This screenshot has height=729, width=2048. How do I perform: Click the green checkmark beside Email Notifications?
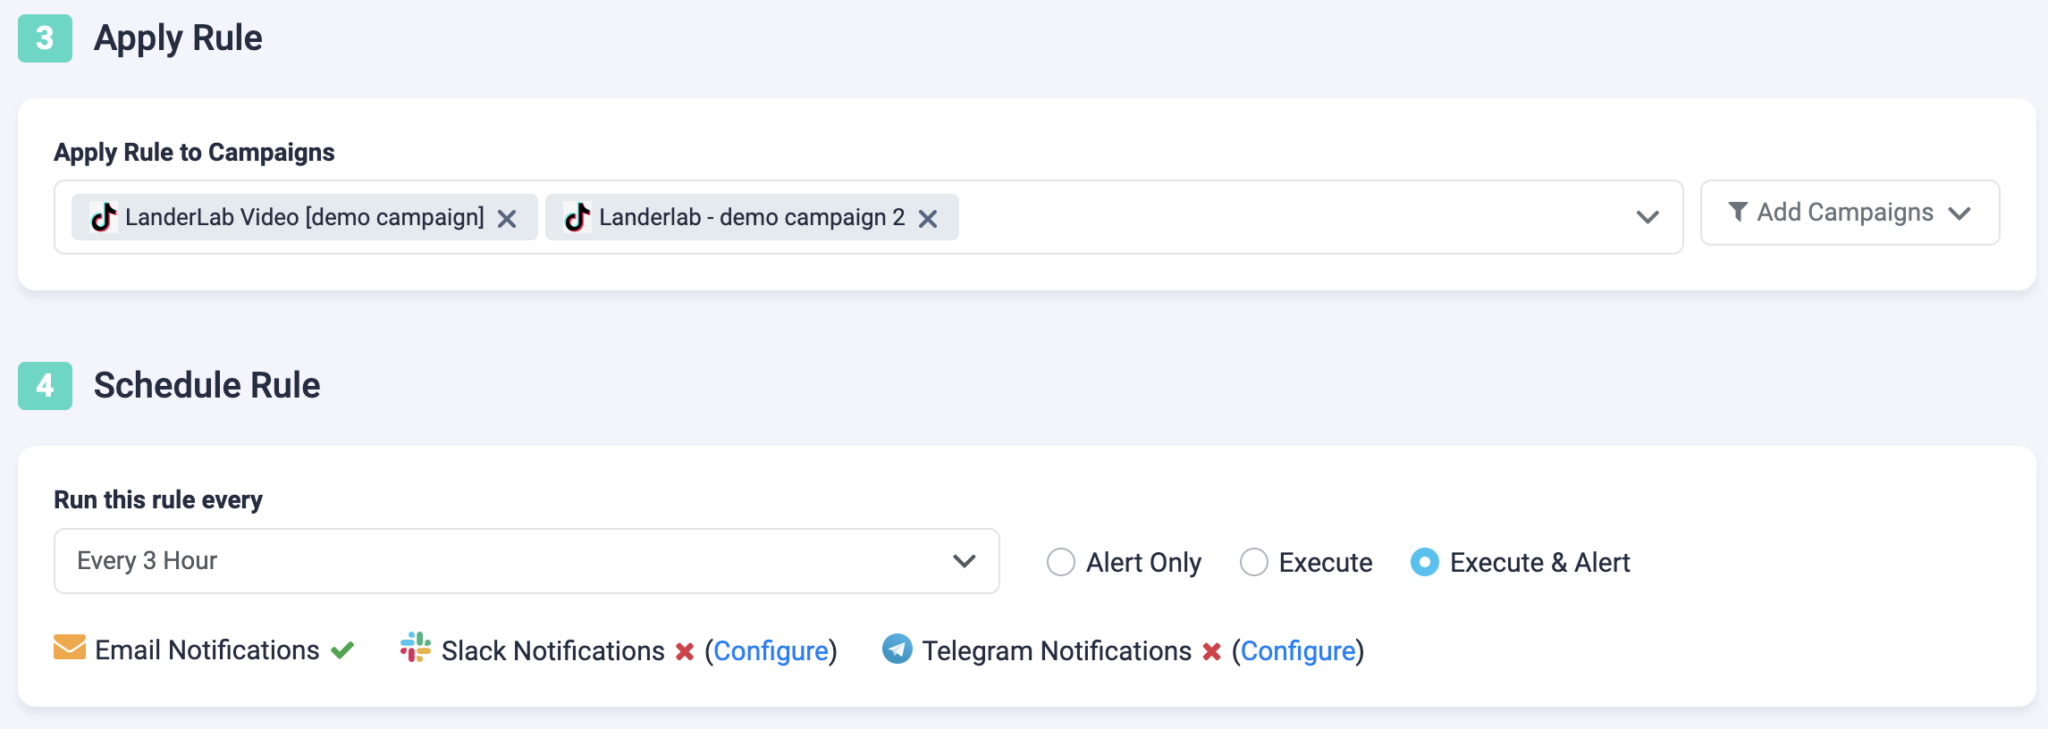[x=341, y=650]
